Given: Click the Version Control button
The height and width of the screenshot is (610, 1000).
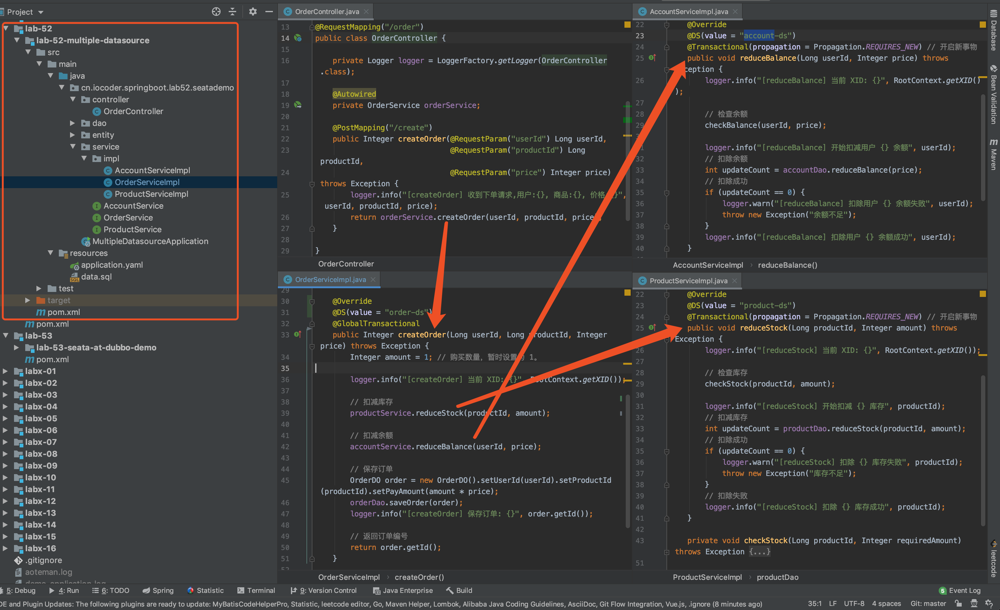Looking at the screenshot, I should tap(323, 591).
